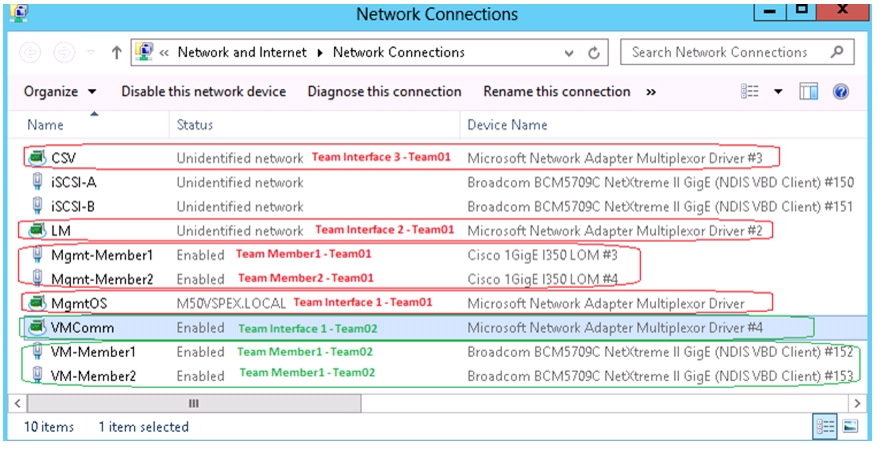The width and height of the screenshot is (882, 473).
Task: Click the VMComm adapter icon
Action: pyautogui.click(x=38, y=327)
